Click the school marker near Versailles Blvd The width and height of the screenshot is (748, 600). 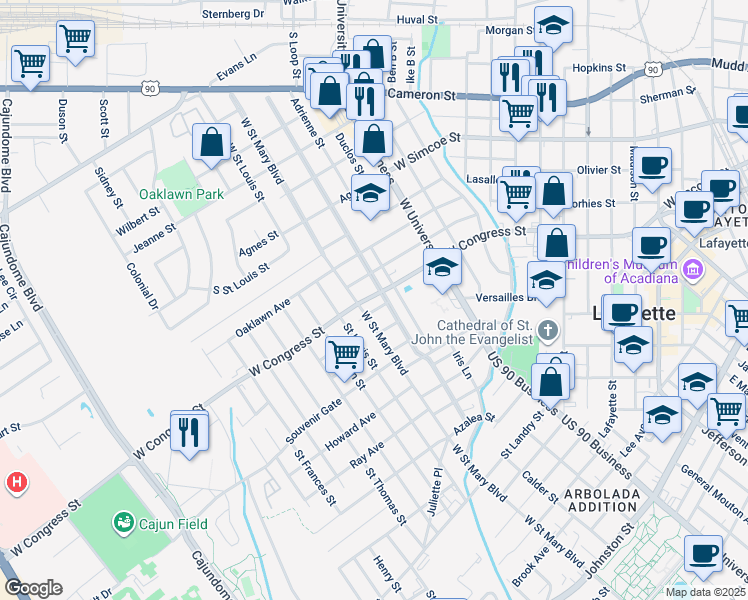[x=546, y=281]
